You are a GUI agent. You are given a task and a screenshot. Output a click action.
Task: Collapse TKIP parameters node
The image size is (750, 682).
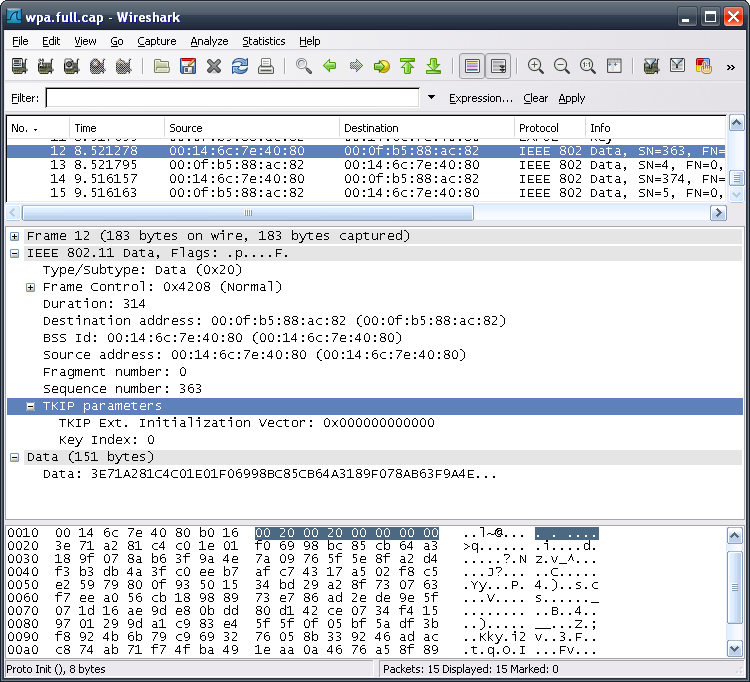(30, 407)
